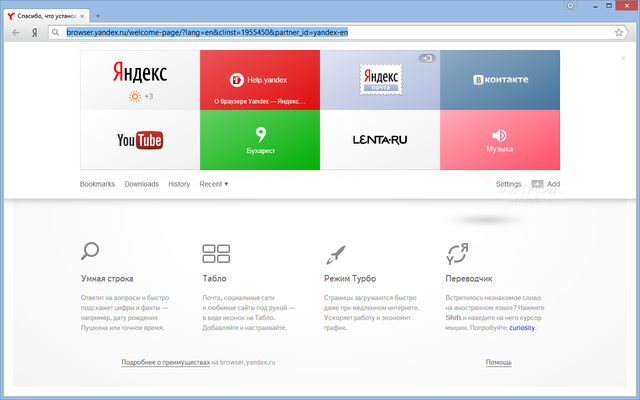Open the settings gear icon in the title bar
This screenshot has width=640, height=400.
click(x=570, y=6)
